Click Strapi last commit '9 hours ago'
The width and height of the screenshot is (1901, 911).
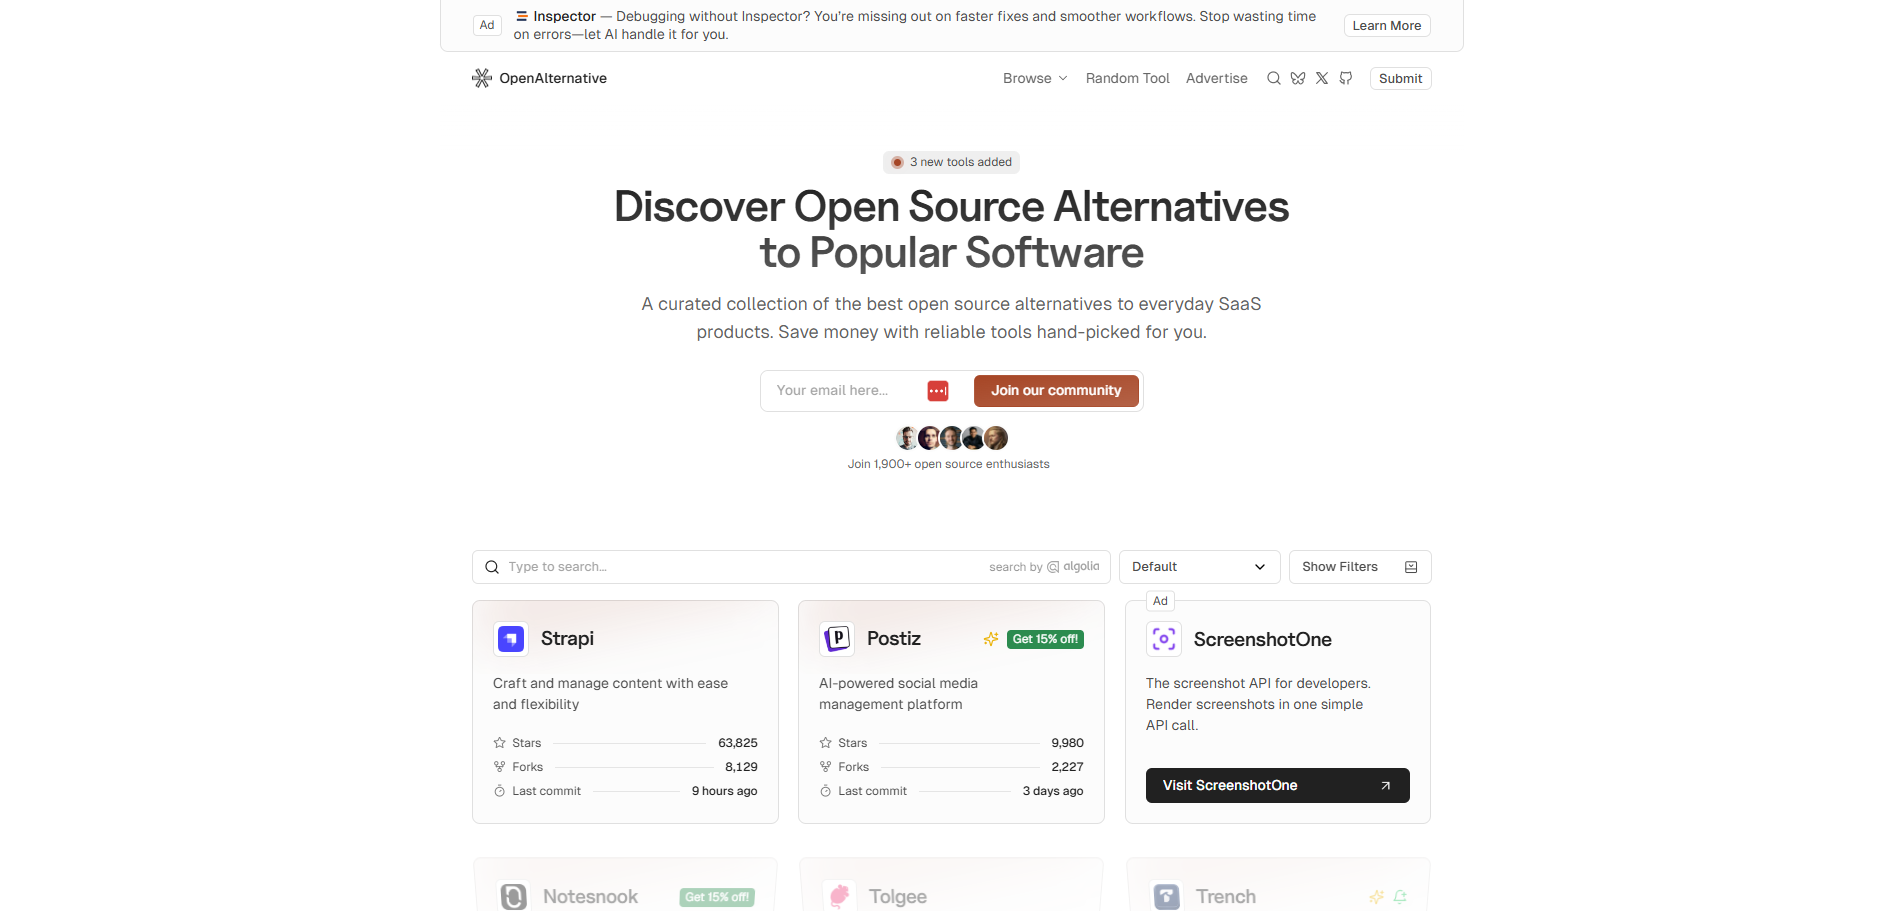coord(724,791)
